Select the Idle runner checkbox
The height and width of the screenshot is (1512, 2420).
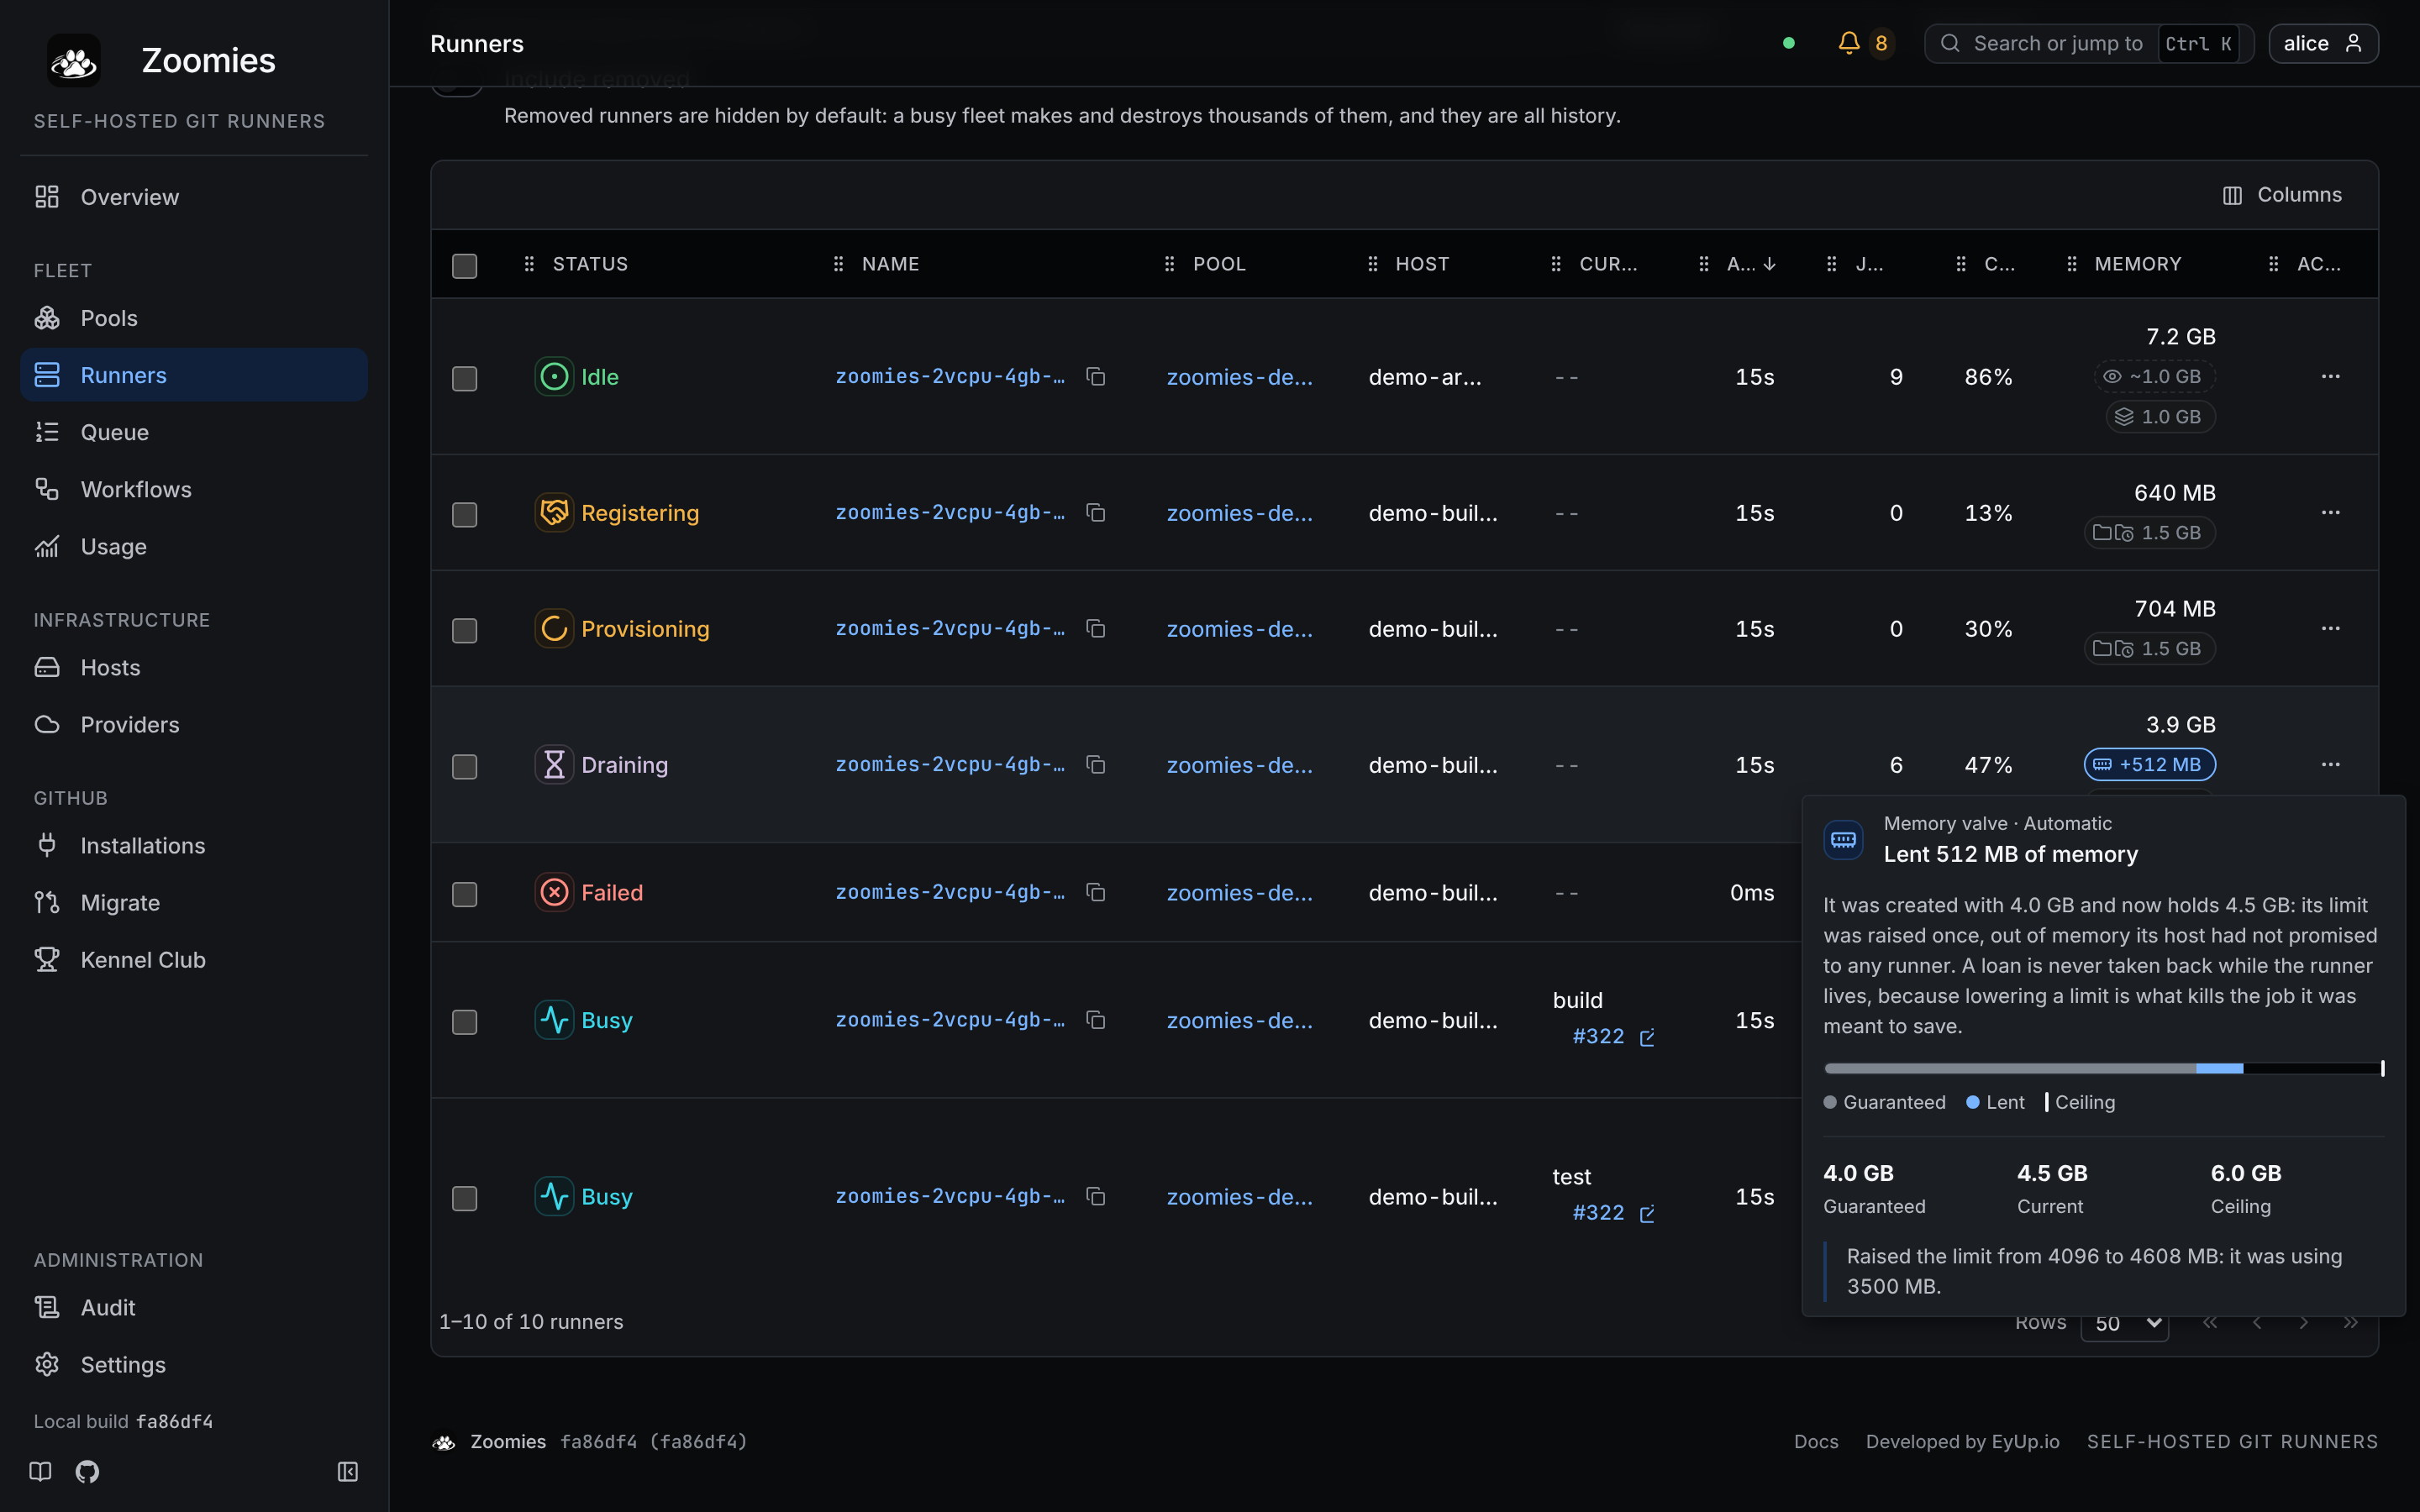pyautogui.click(x=464, y=378)
